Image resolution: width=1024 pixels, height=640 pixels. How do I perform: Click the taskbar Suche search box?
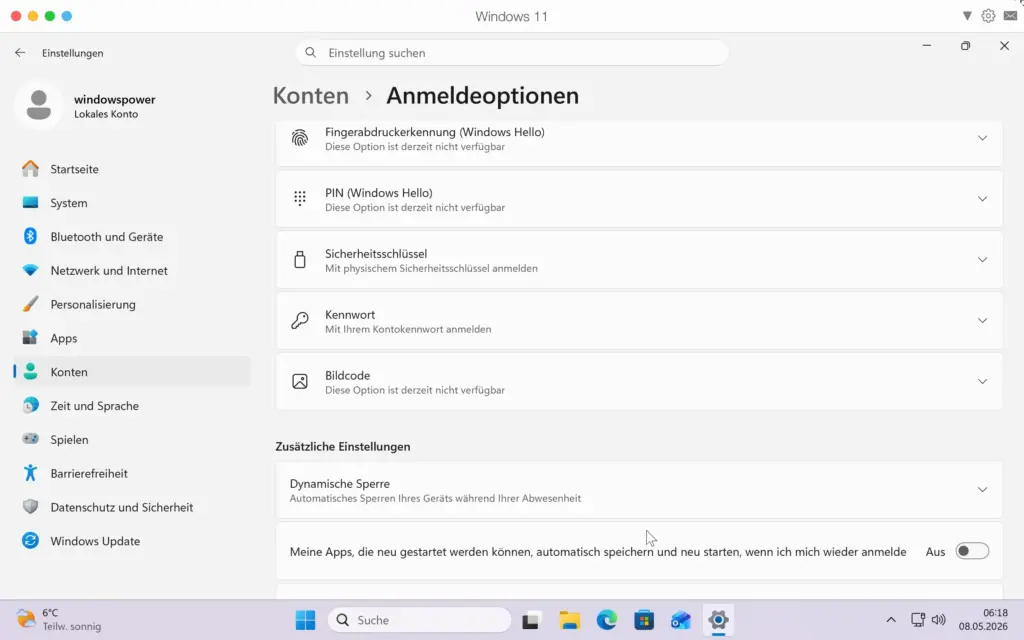pyautogui.click(x=419, y=620)
